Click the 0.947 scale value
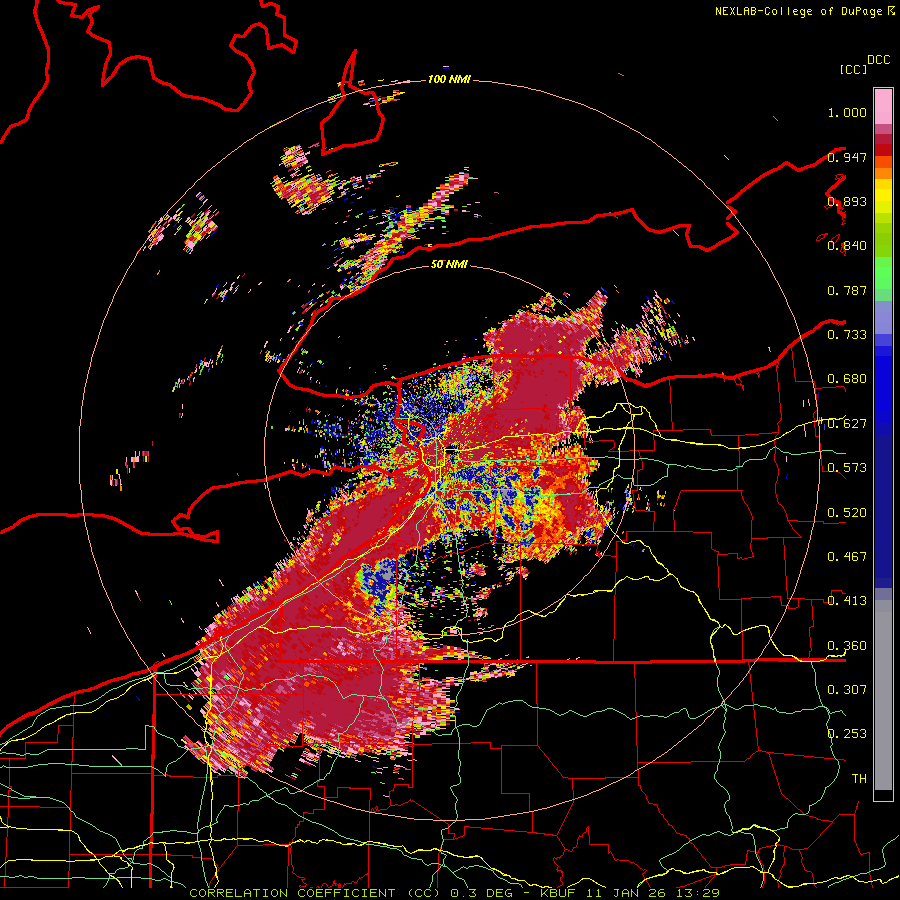Screen dimensions: 900x900 (x=847, y=157)
